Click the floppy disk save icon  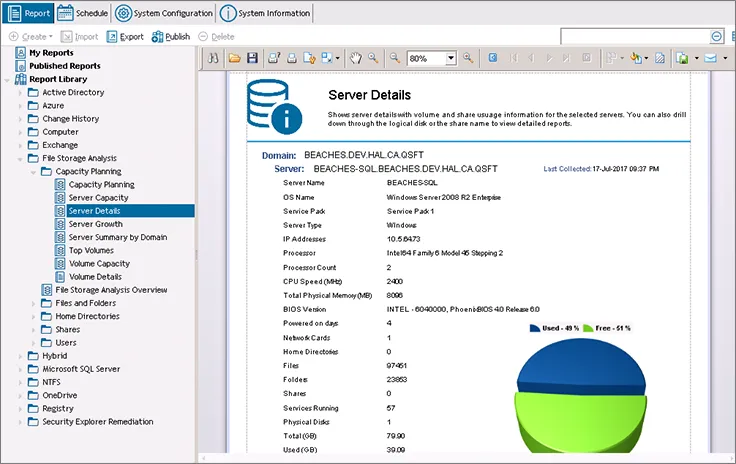tap(253, 58)
